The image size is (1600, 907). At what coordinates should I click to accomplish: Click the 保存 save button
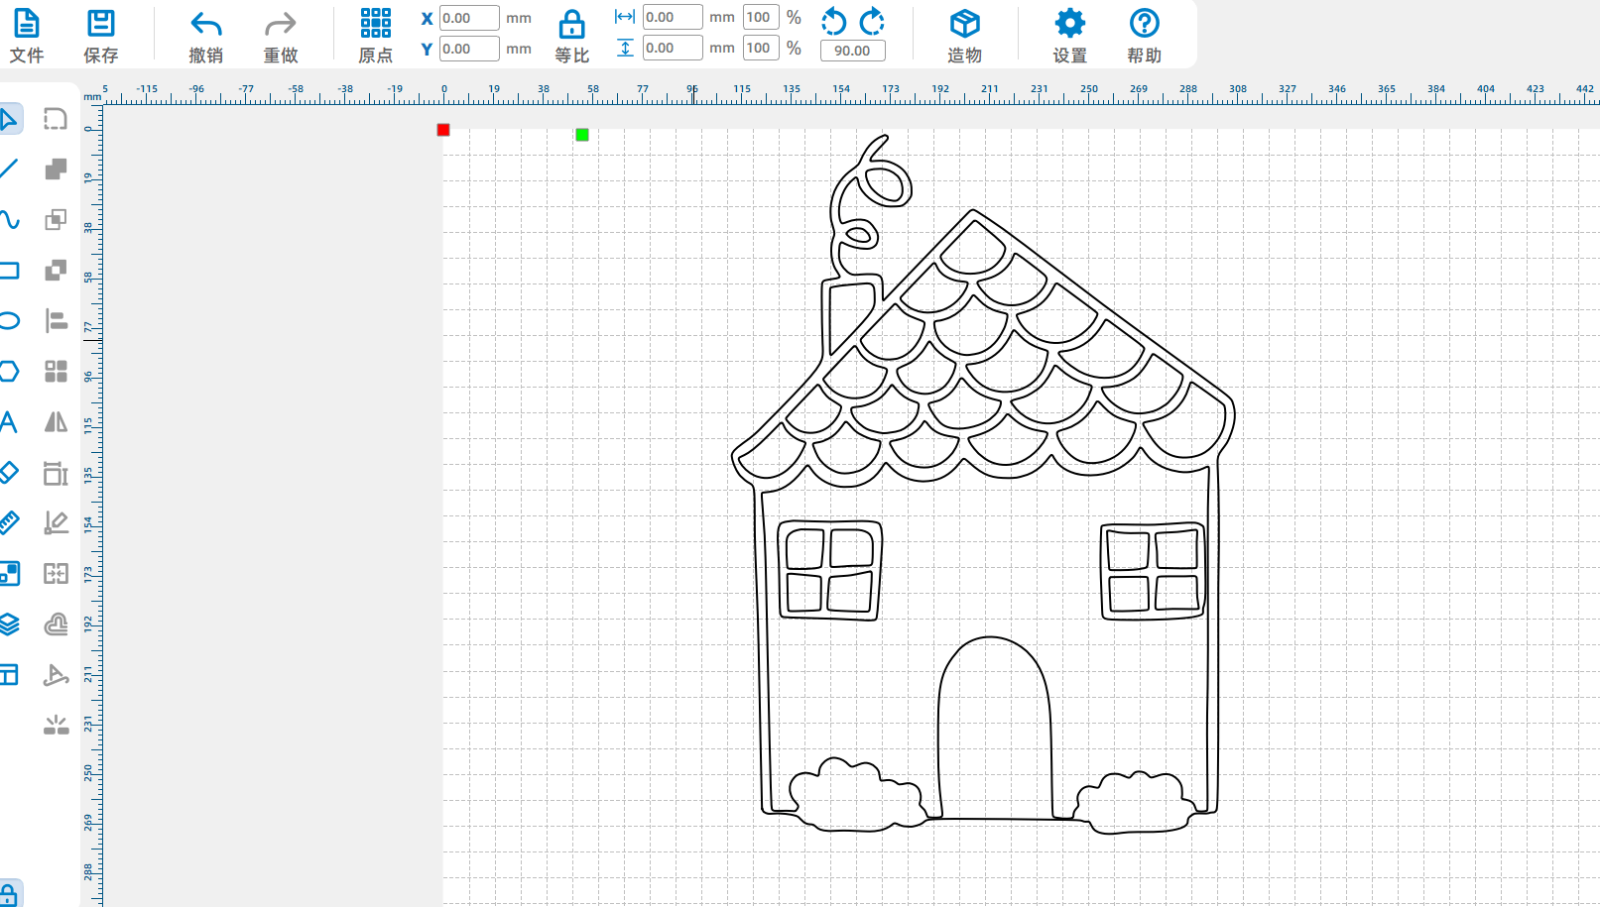coord(101,35)
